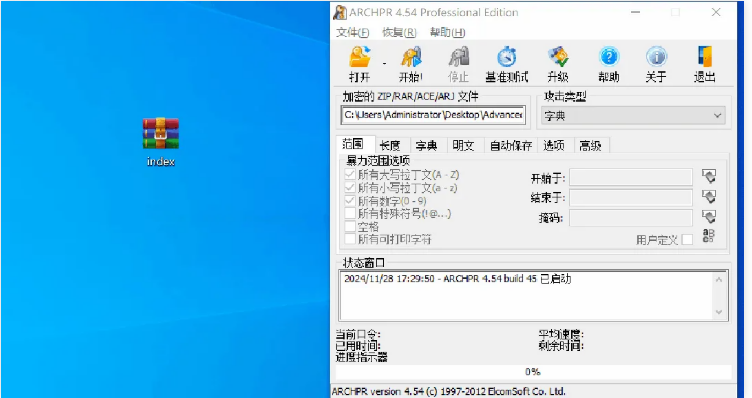Enable 所有特殊符号(!@...) checkbox
Screen dimensions: 752x398
tap(350, 213)
